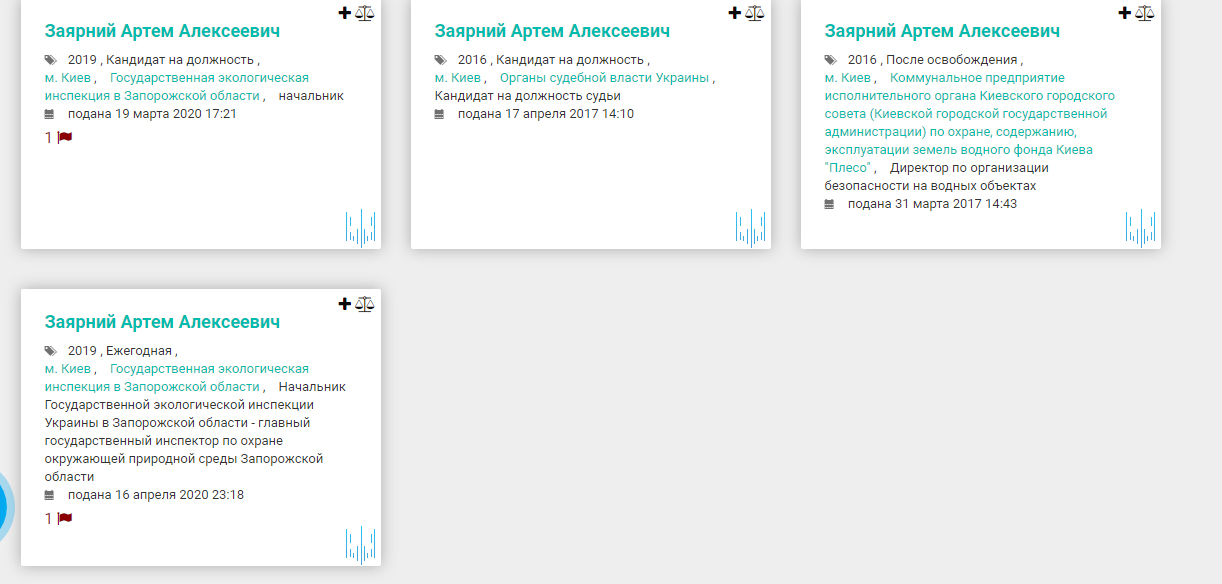Image resolution: width=1222 pixels, height=584 pixels.
Task: Open bar chart icon on card submitted 17 апреля 2017
Action: point(751,228)
